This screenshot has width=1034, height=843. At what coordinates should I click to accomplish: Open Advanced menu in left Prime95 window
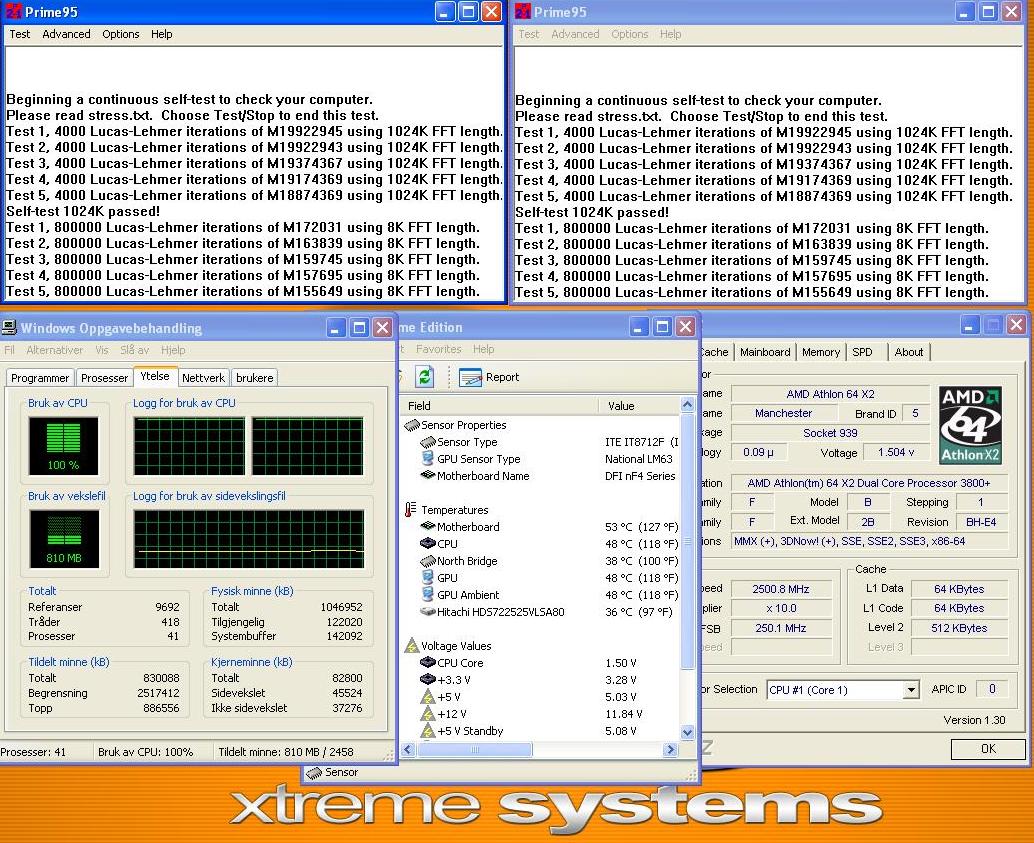pyautogui.click(x=66, y=34)
